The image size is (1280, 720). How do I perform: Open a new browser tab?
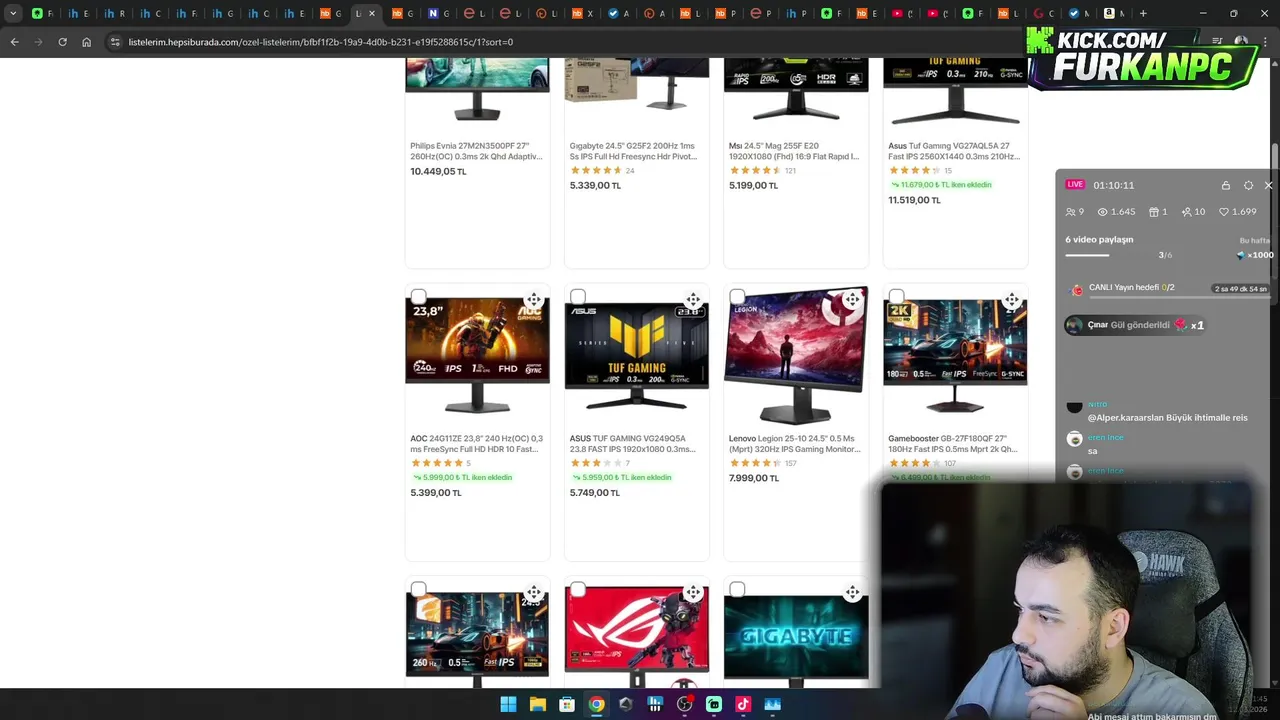tap(1143, 14)
